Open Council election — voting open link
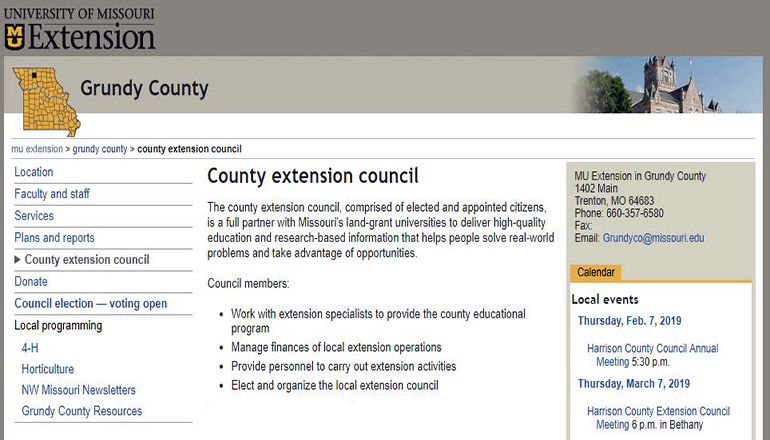This screenshot has width=770, height=440. 90,303
